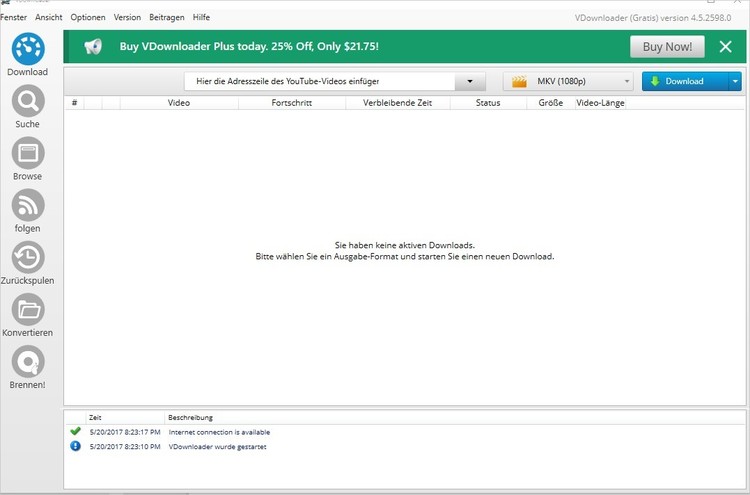This screenshot has width=750, height=495.
Task: Open the Ansicht menu
Action: (x=48, y=17)
